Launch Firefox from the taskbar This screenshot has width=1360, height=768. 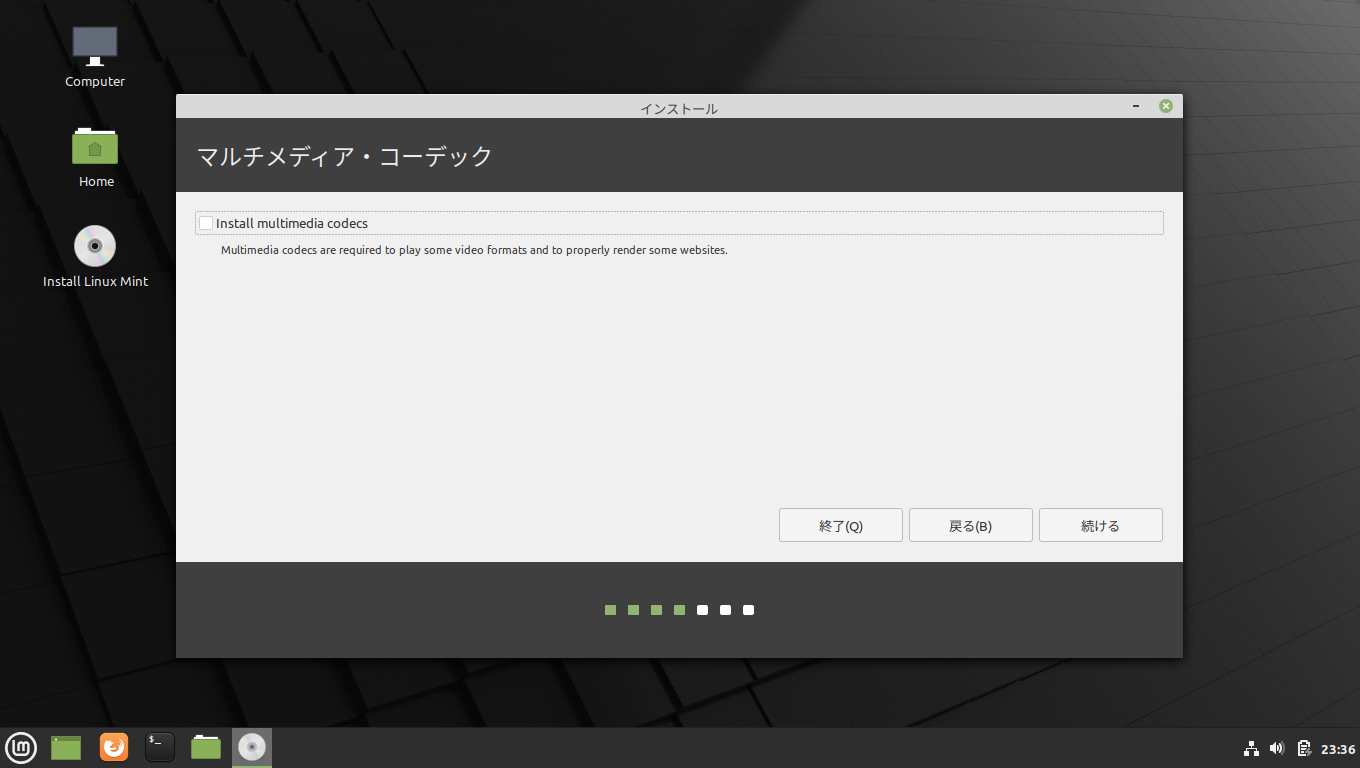pyautogui.click(x=114, y=747)
